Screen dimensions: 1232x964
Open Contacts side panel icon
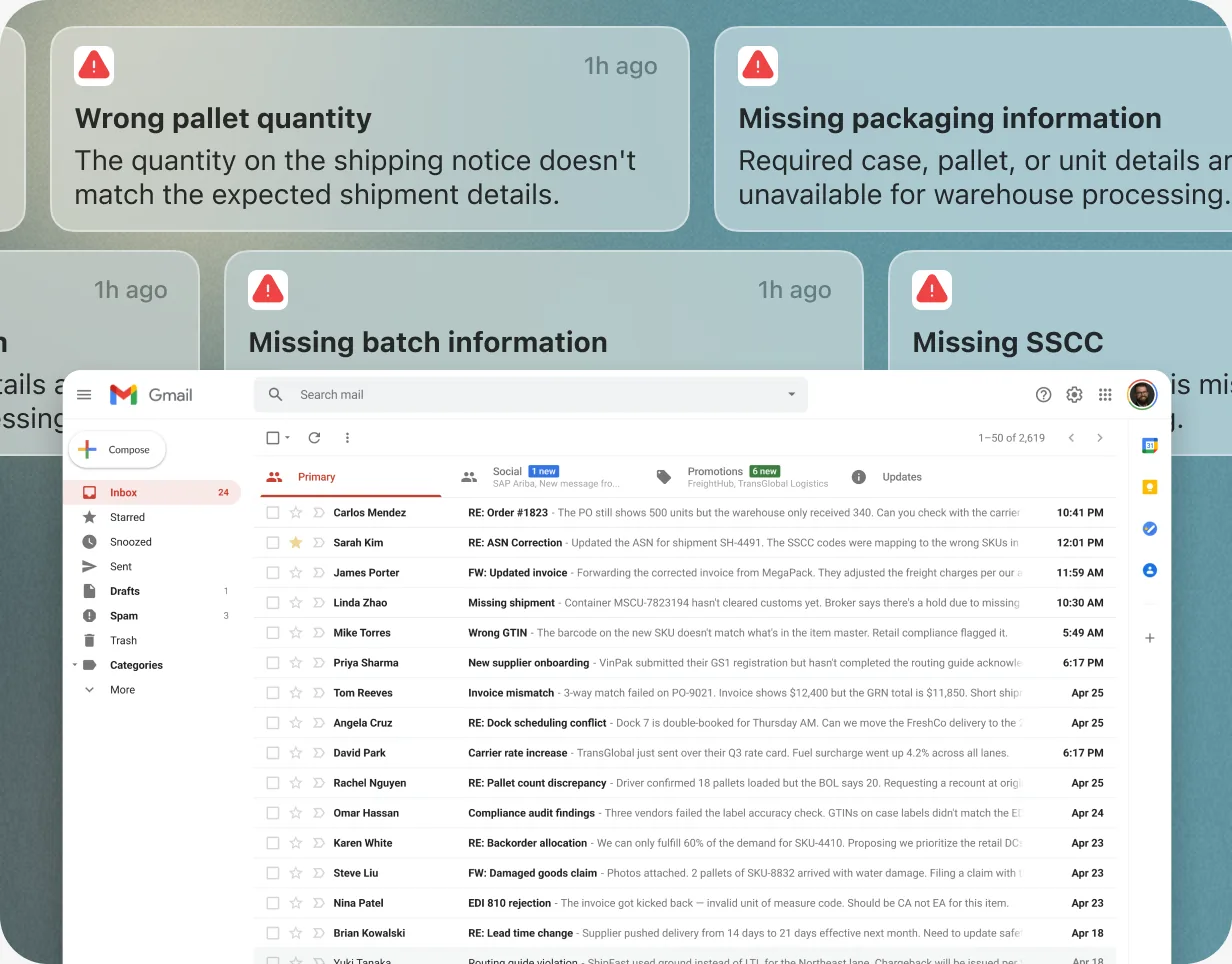(x=1150, y=570)
